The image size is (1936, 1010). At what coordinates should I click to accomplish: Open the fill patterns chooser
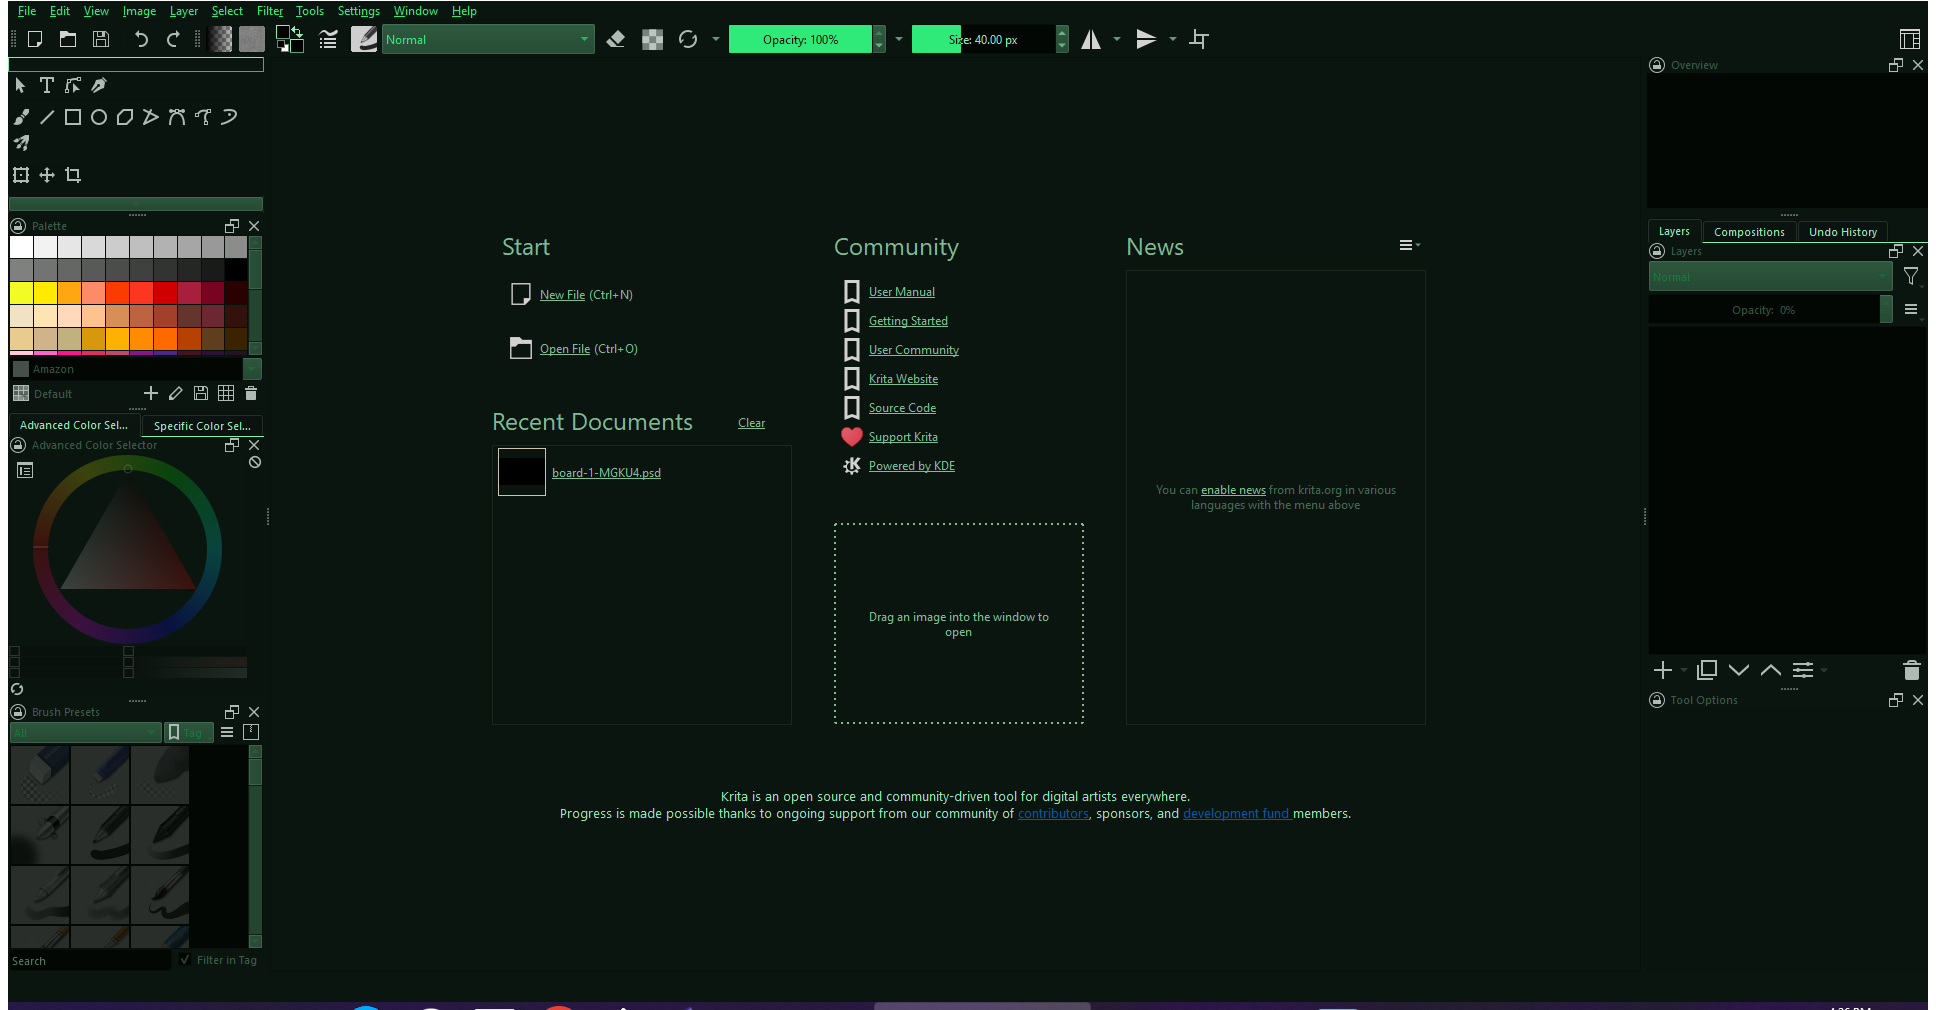[x=252, y=39]
